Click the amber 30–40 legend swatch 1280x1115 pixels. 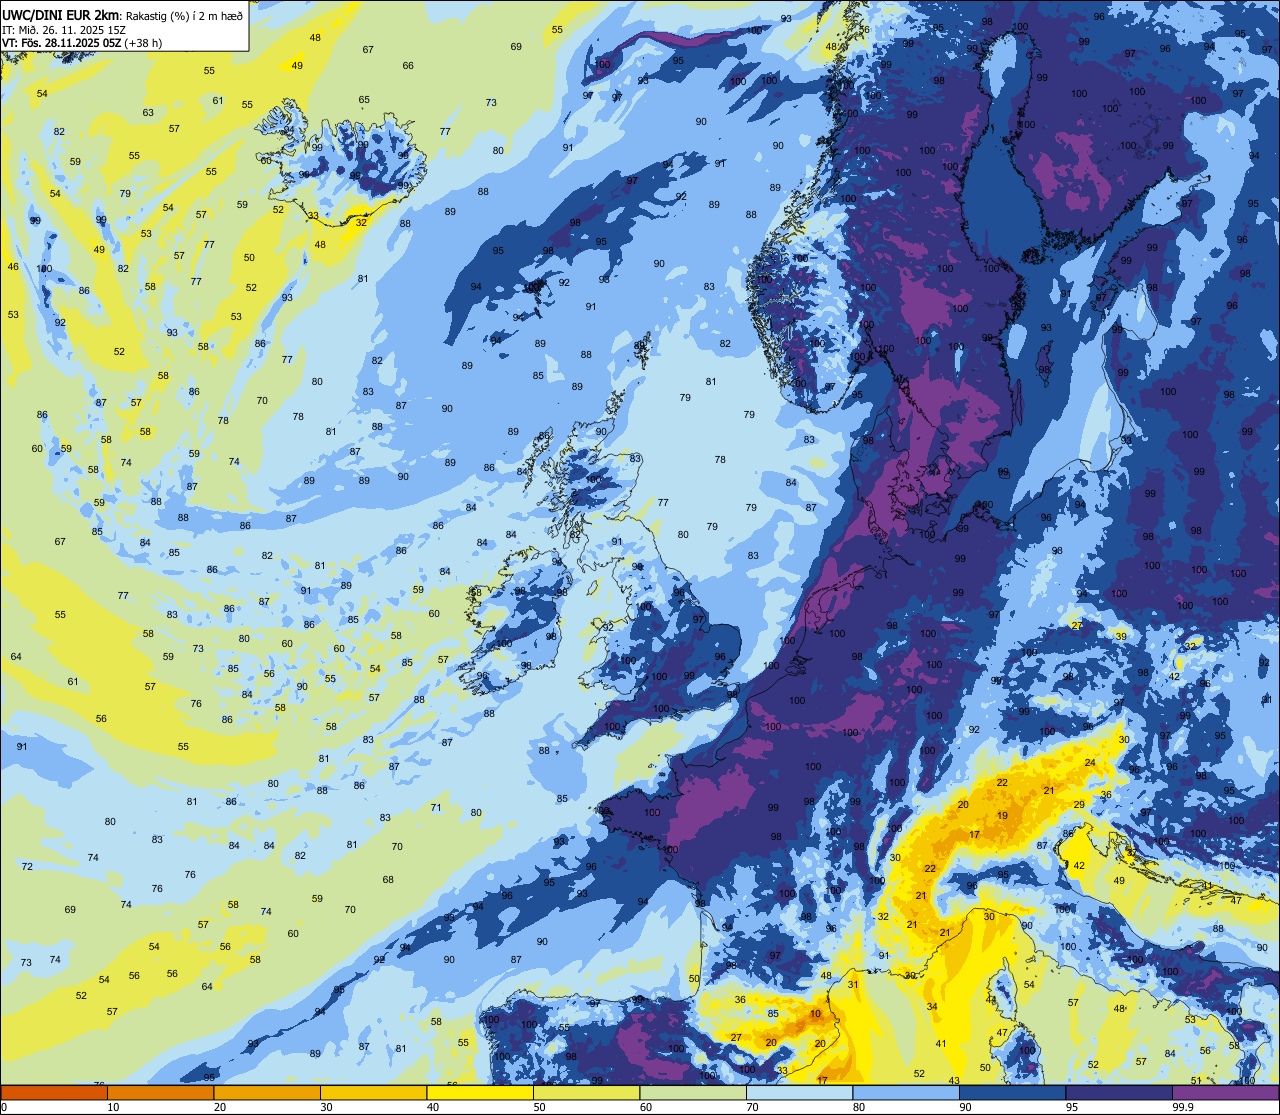coord(373,1092)
